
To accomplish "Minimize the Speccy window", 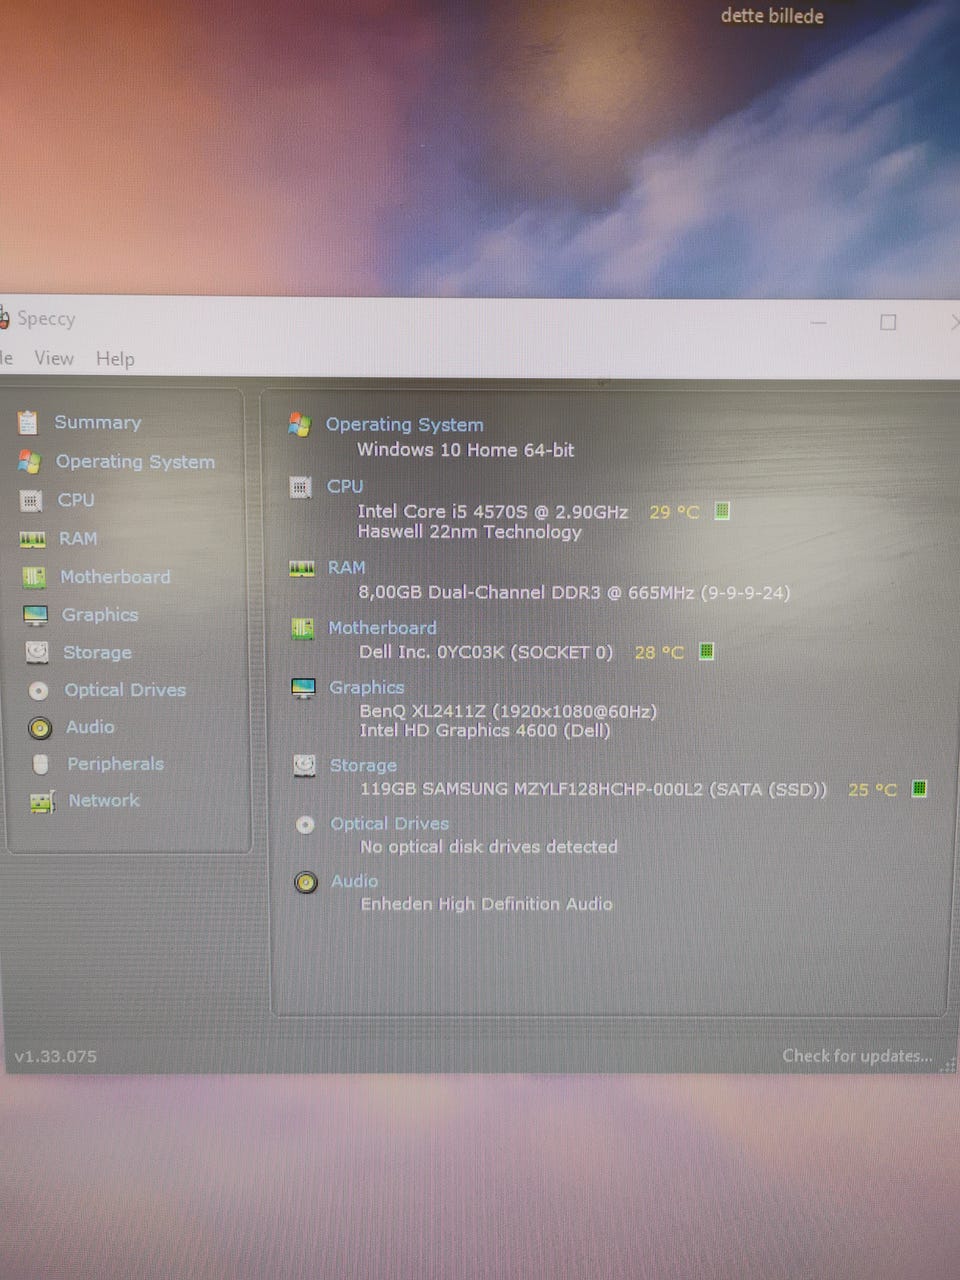I will [818, 322].
